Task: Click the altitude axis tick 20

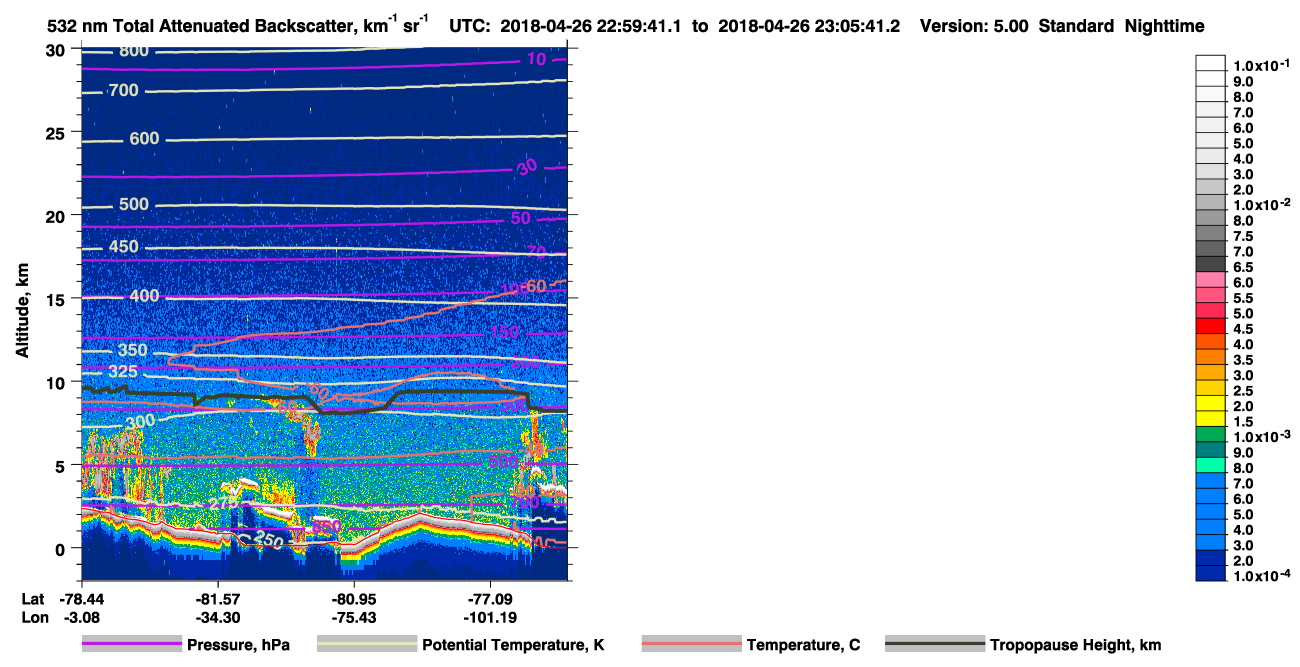Action: pyautogui.click(x=57, y=216)
